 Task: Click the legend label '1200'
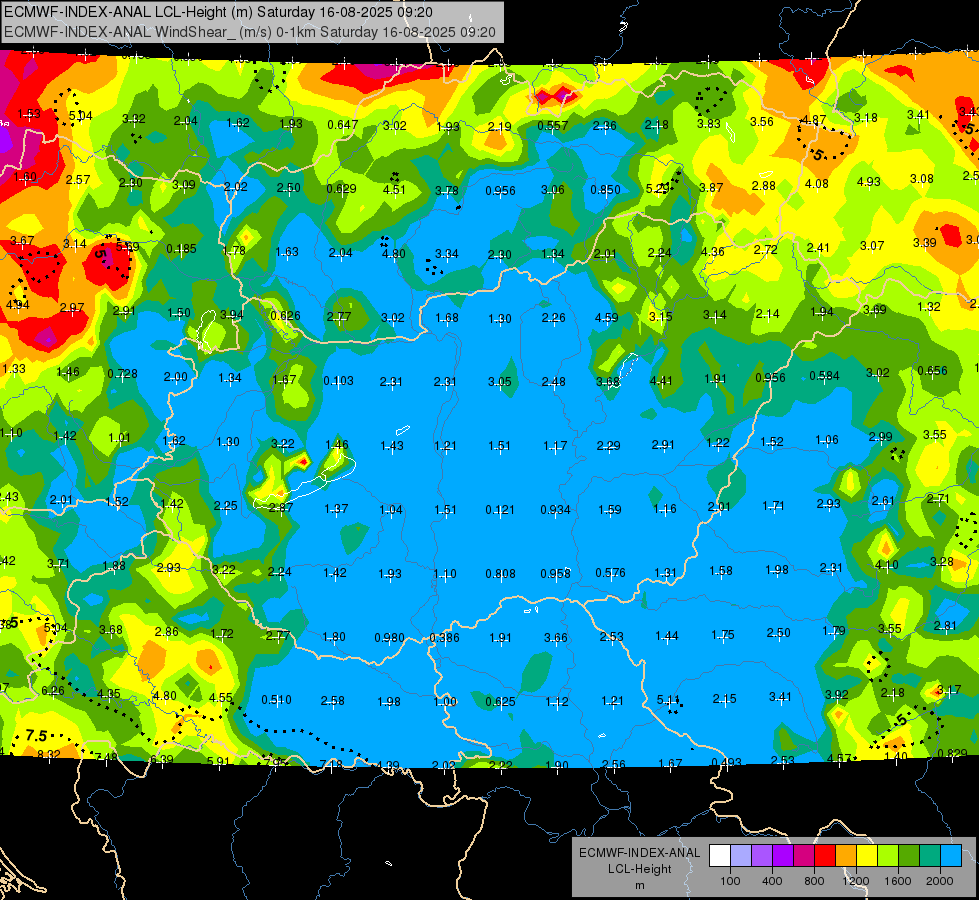coord(856,881)
